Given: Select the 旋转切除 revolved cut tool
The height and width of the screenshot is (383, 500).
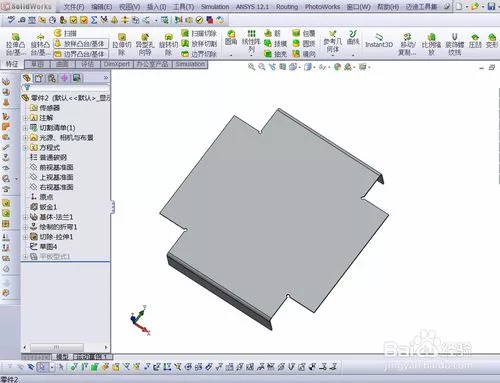Looking at the screenshot, I should (x=168, y=44).
